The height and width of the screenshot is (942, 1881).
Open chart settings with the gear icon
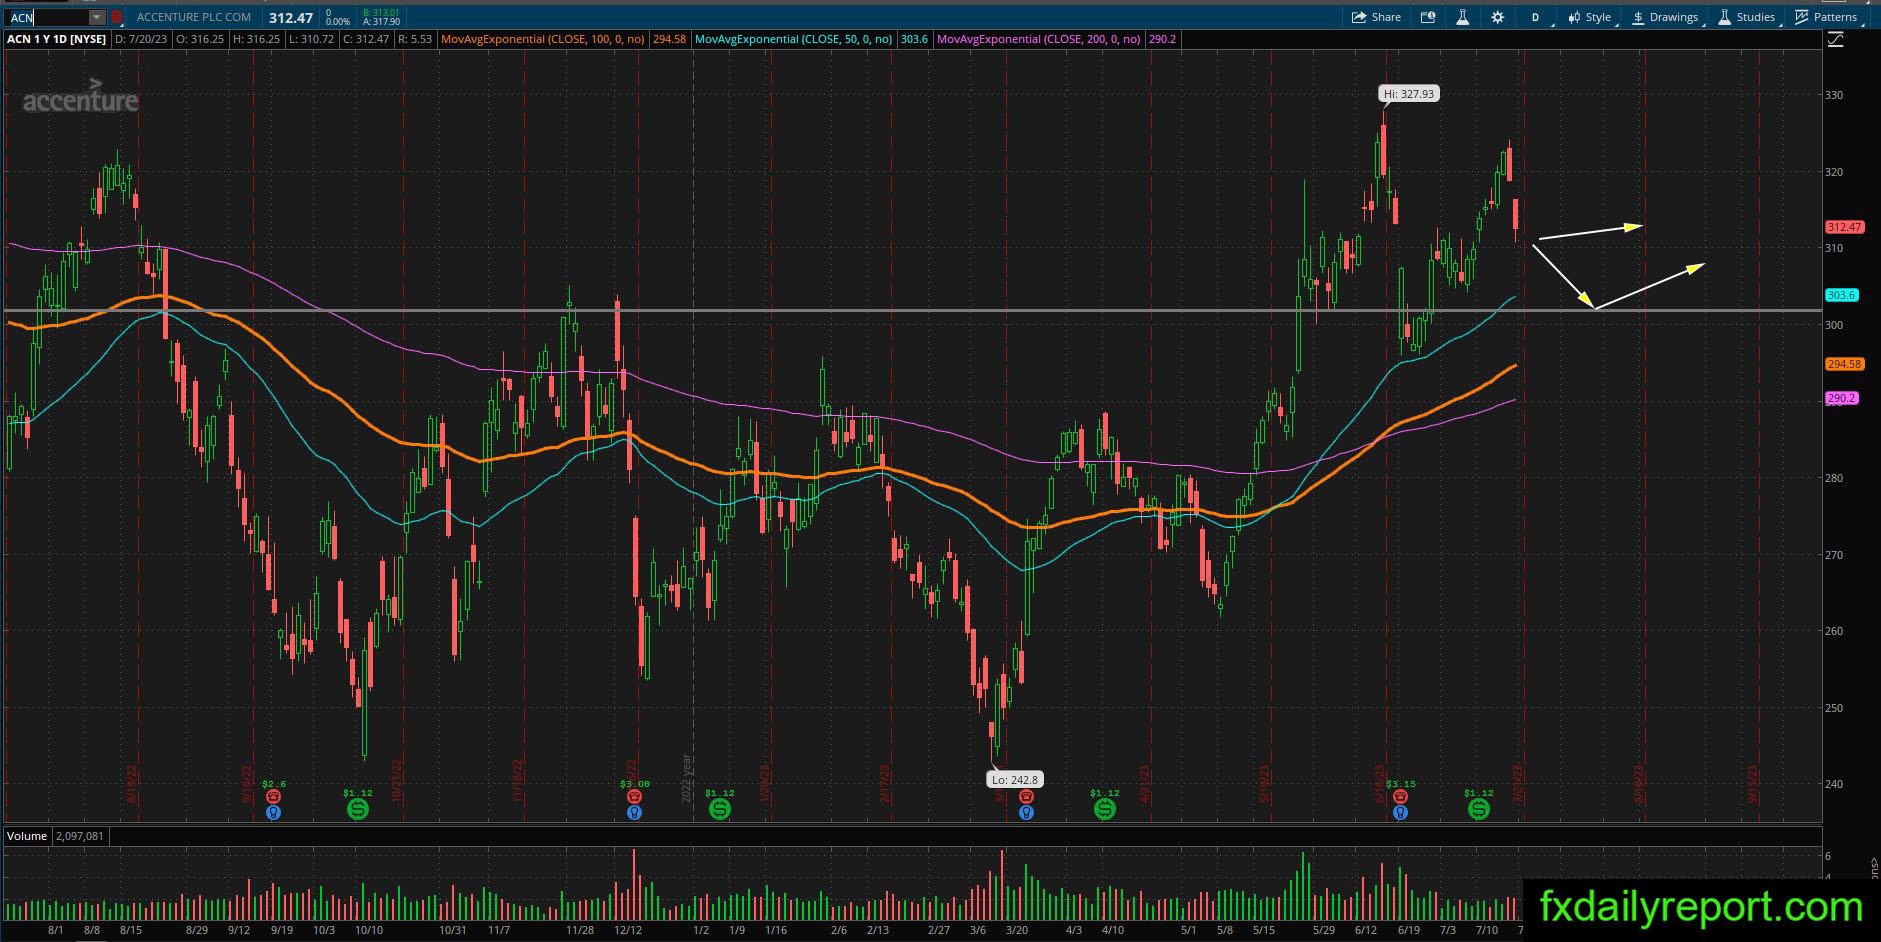pos(1497,17)
